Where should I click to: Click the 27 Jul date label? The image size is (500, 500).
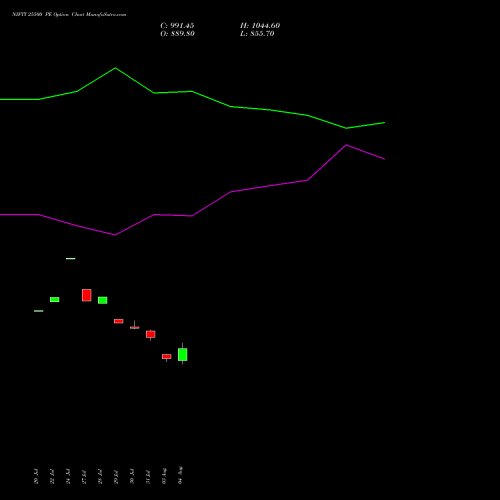pos(84,477)
